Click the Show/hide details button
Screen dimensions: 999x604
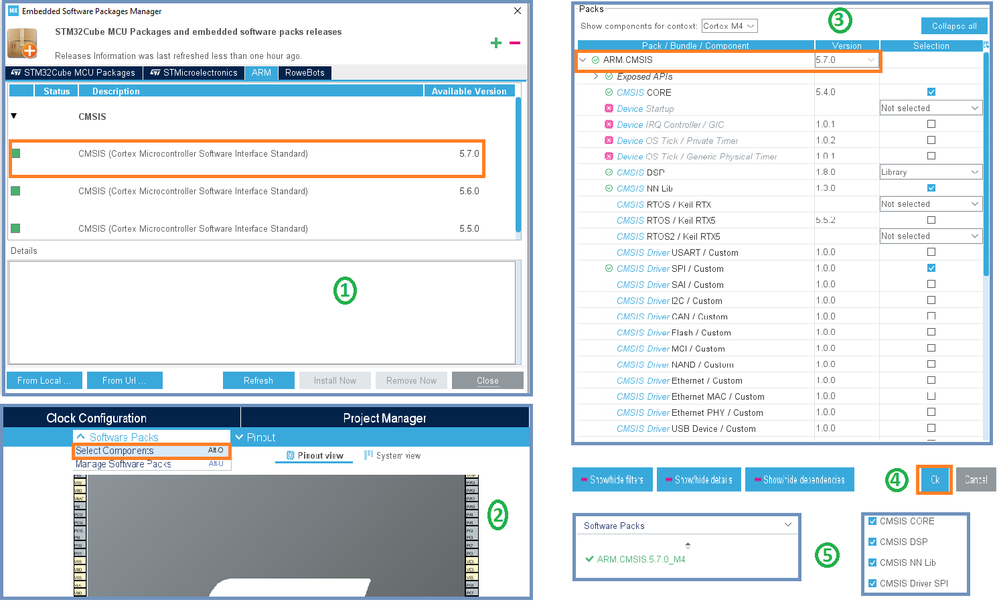(699, 480)
